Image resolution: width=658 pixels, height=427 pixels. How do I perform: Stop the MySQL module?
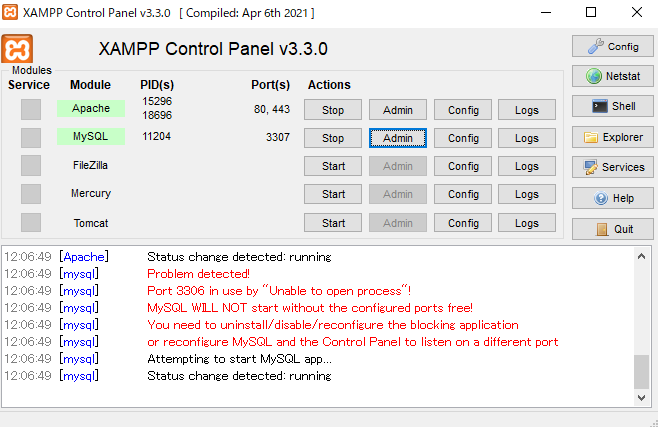pyautogui.click(x=333, y=138)
